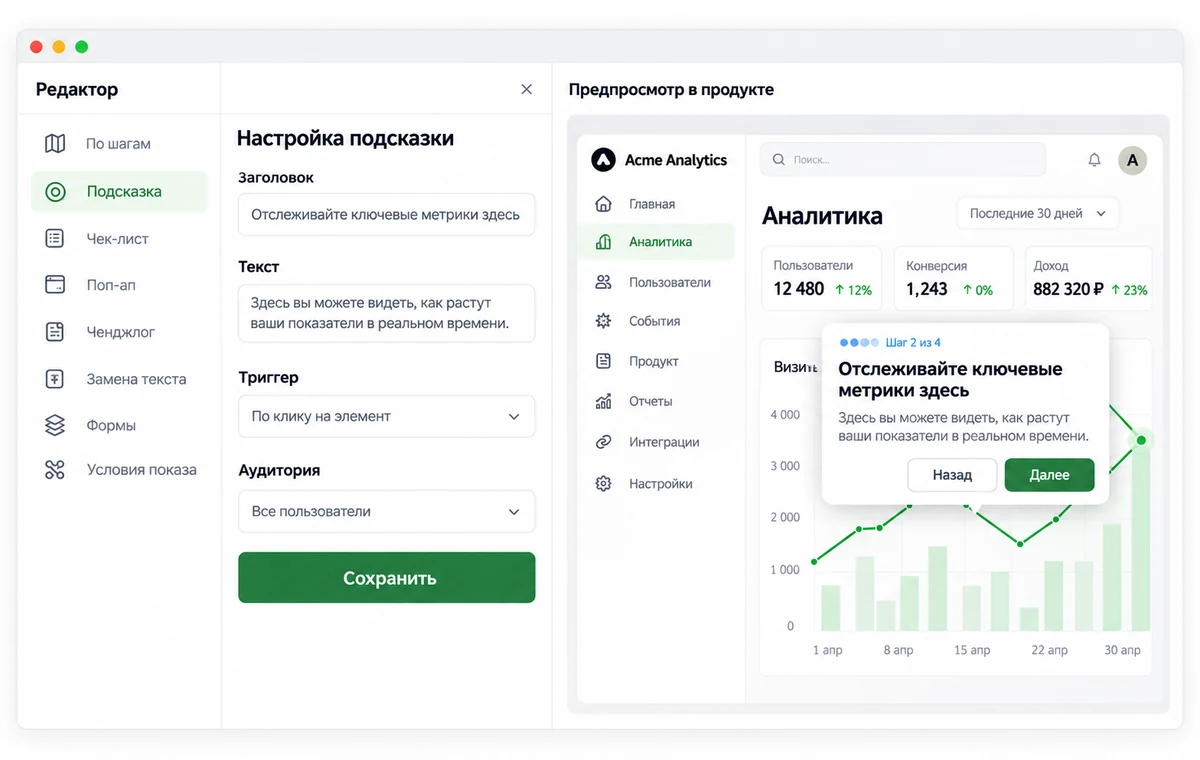Click the Текст textarea field
1200x760 pixels.
pos(386,313)
